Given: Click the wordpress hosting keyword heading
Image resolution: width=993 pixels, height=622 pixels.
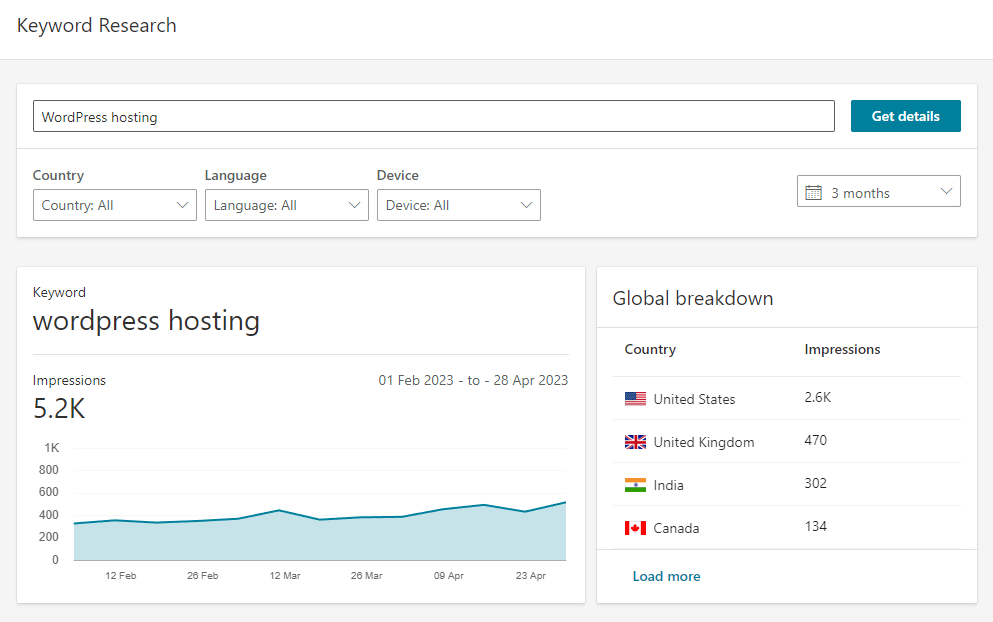Looking at the screenshot, I should [x=146, y=321].
